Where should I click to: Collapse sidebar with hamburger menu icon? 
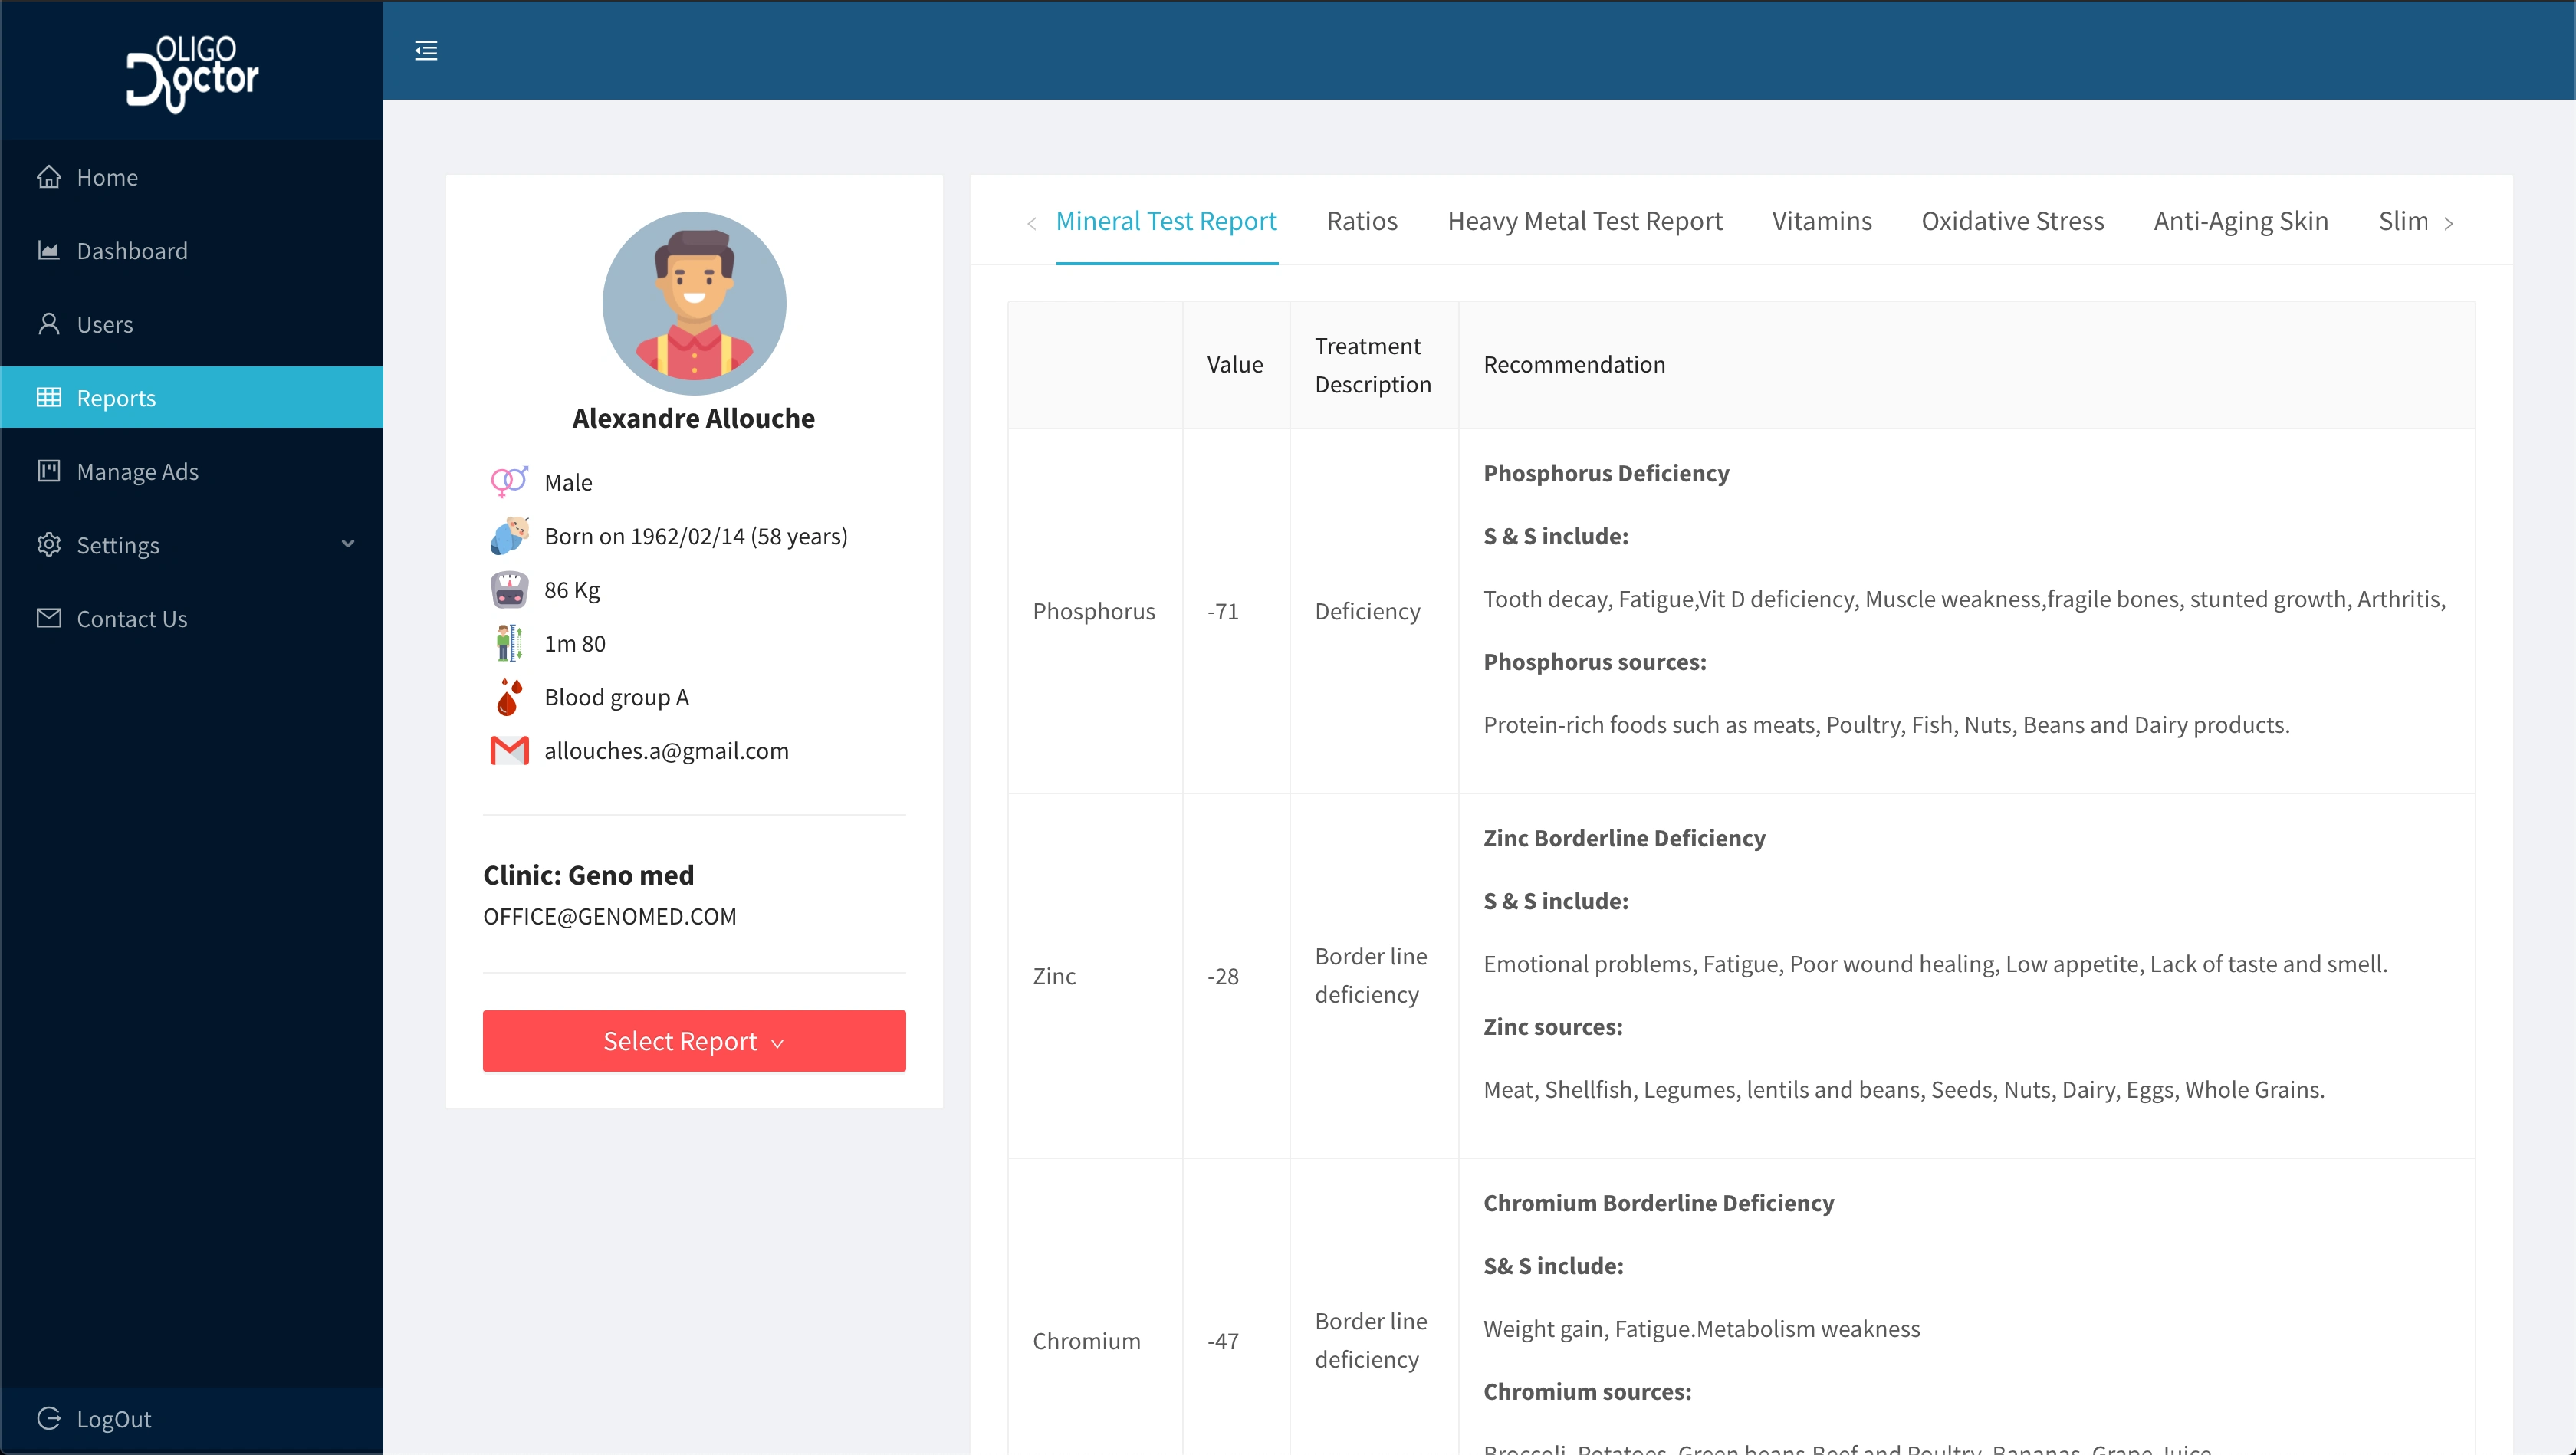[426, 51]
